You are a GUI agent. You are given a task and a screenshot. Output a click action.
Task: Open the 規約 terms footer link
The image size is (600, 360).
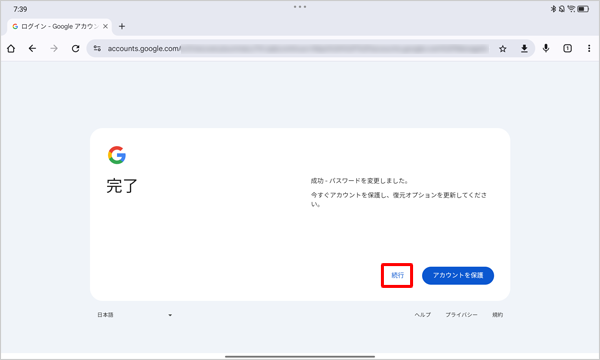pyautogui.click(x=497, y=315)
